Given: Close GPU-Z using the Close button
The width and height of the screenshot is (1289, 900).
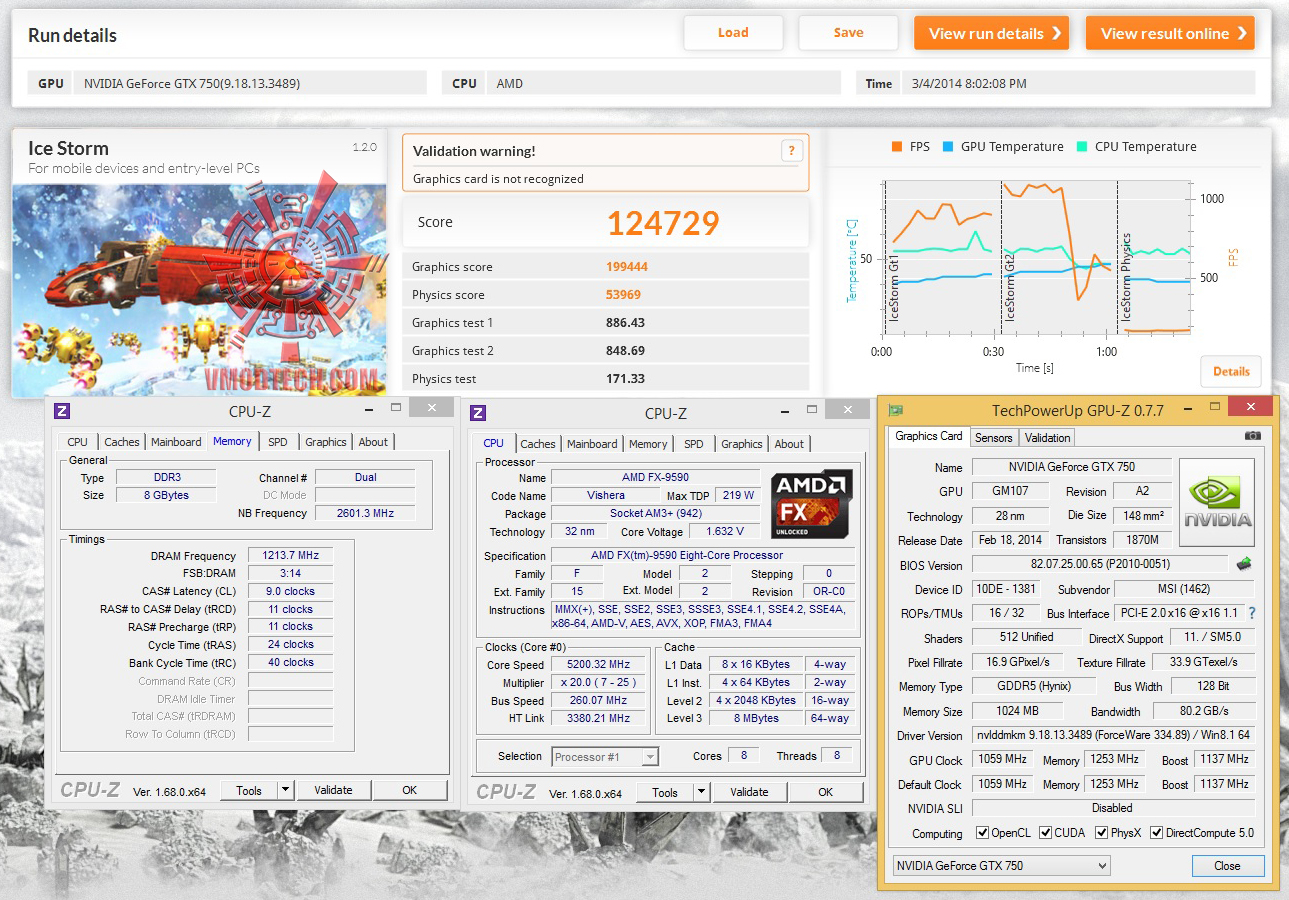Looking at the screenshot, I should pos(1228,866).
